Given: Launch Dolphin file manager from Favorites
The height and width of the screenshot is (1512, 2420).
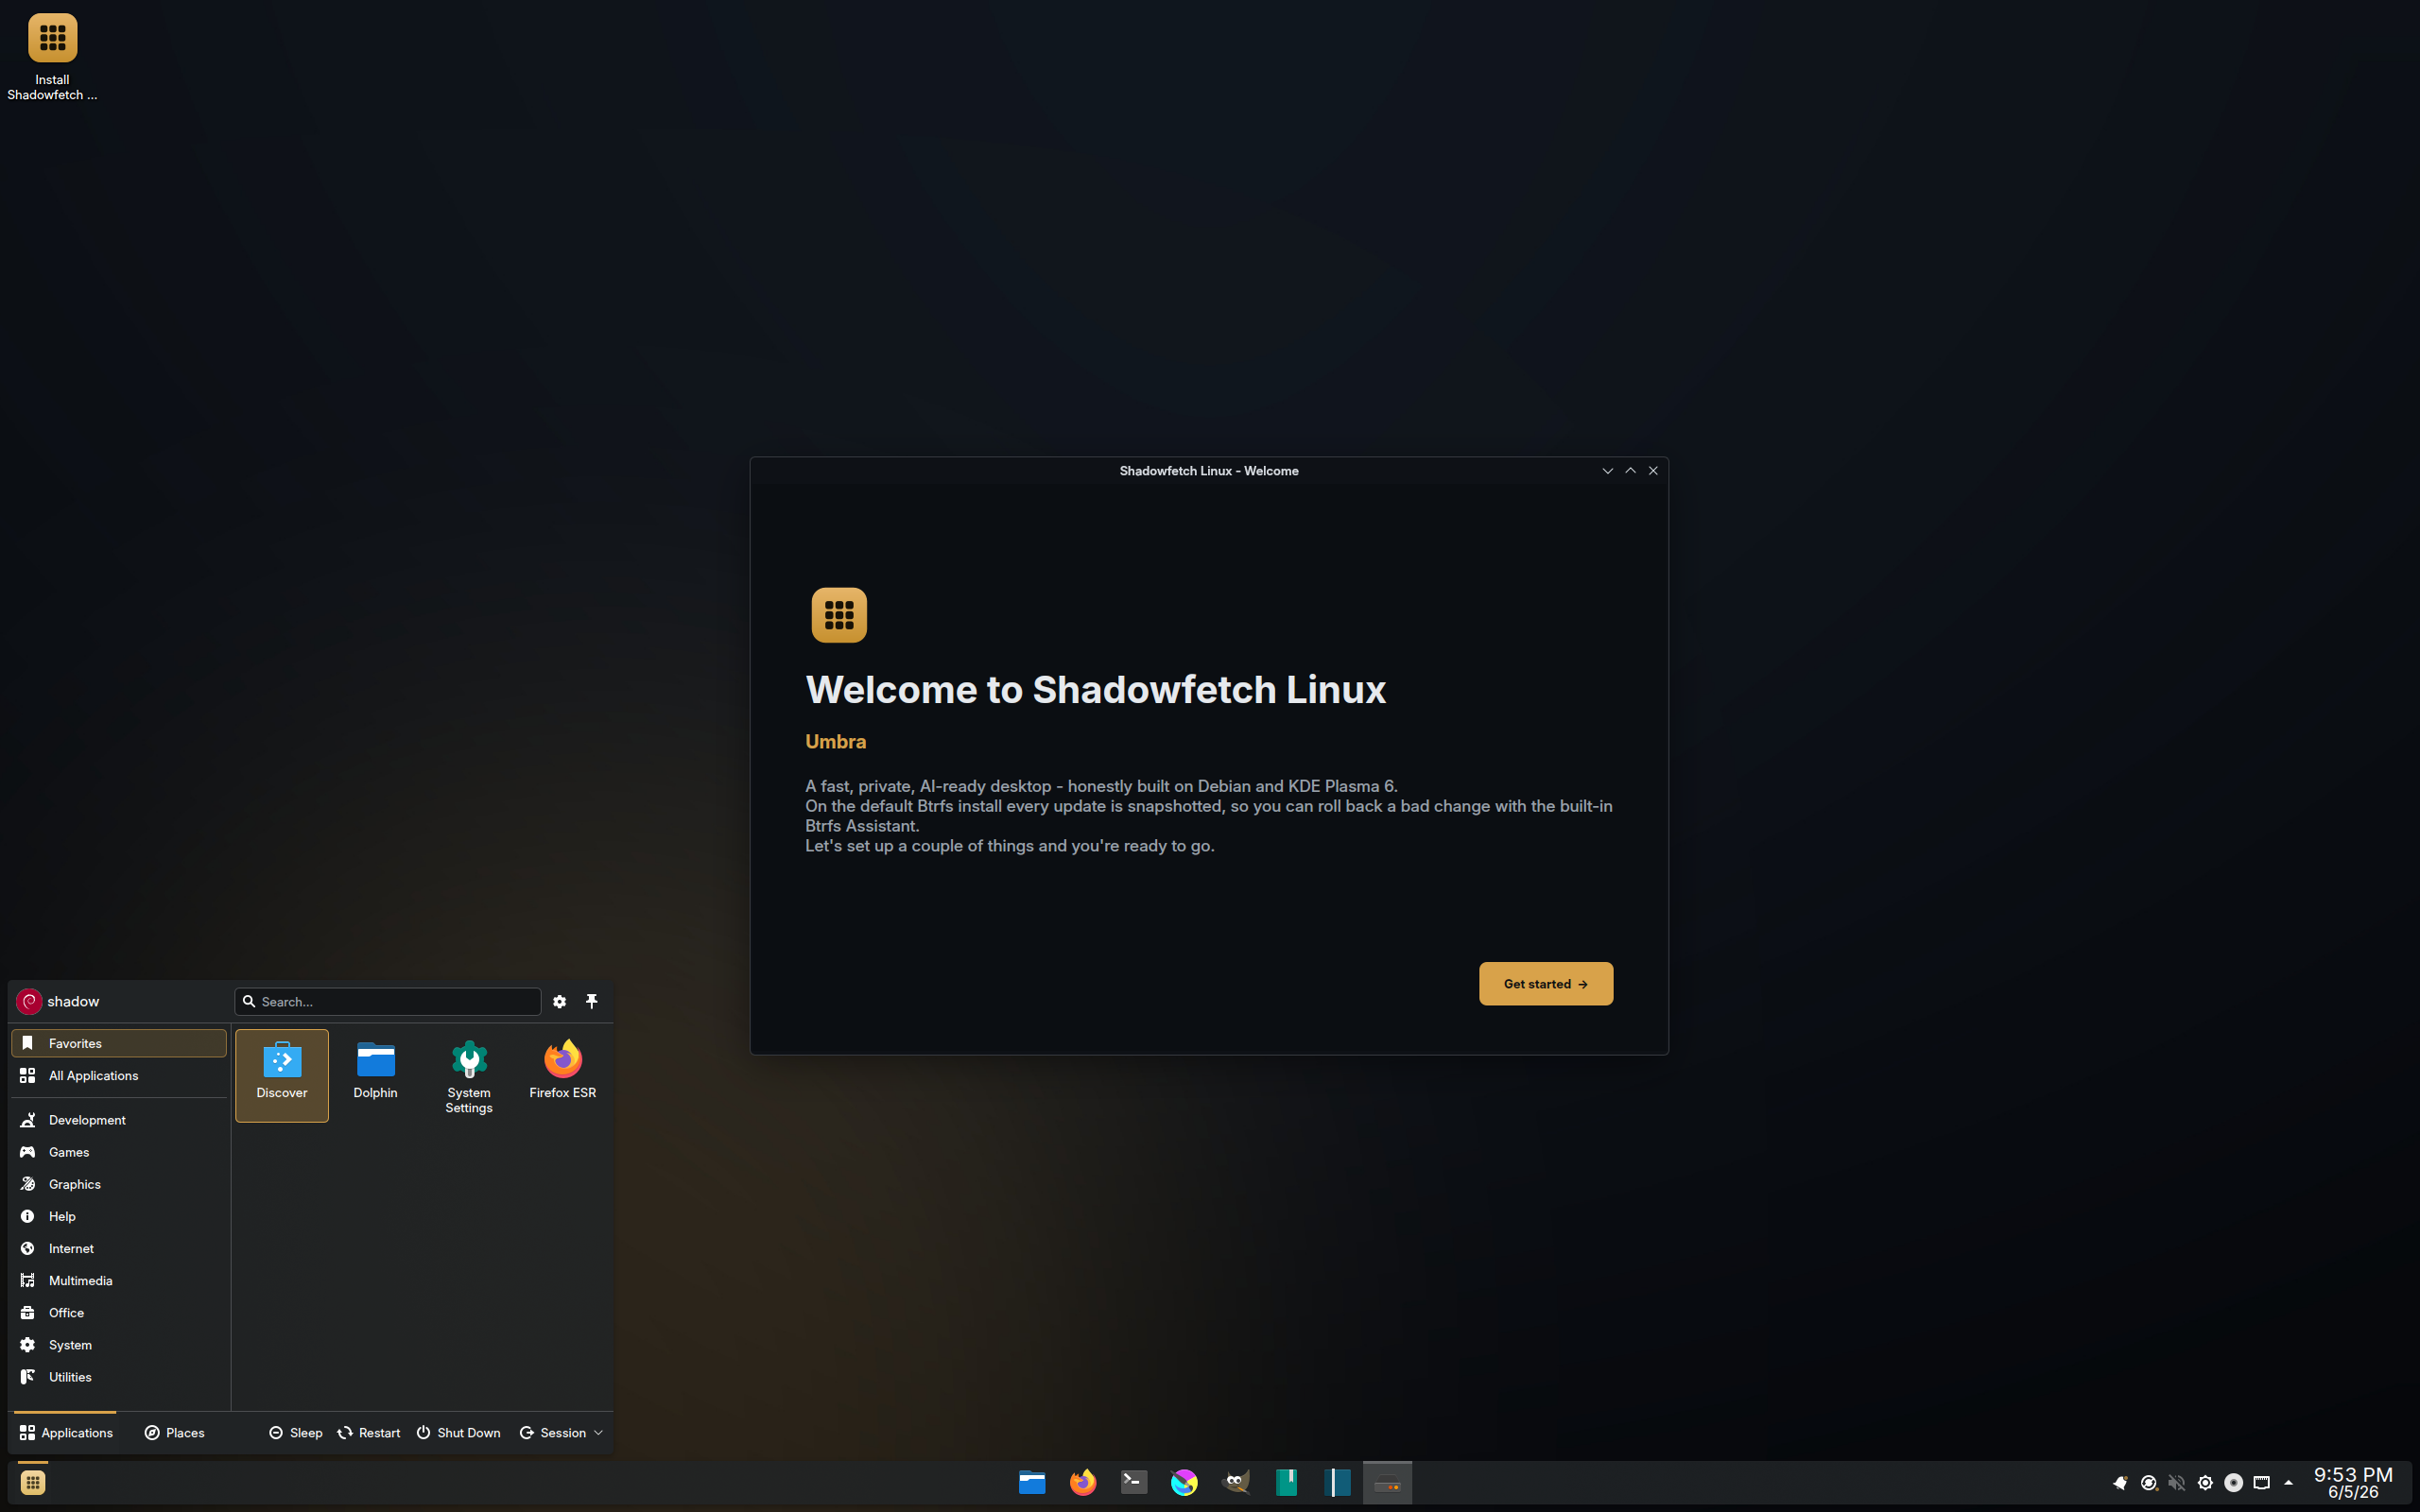Looking at the screenshot, I should (x=375, y=1075).
